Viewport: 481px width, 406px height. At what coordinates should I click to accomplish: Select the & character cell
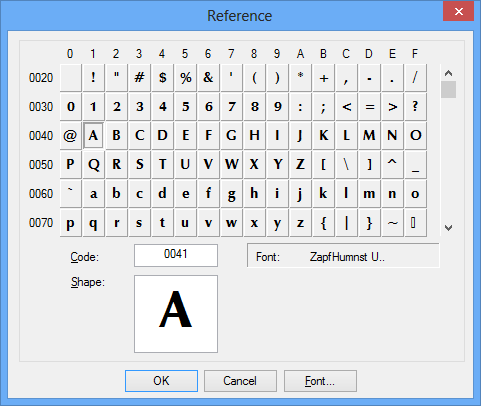[208, 78]
